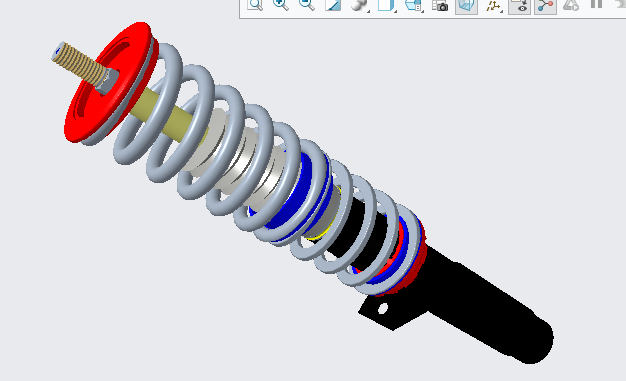Click the Repaint screen icon
The height and width of the screenshot is (381, 626).
point(333,5)
